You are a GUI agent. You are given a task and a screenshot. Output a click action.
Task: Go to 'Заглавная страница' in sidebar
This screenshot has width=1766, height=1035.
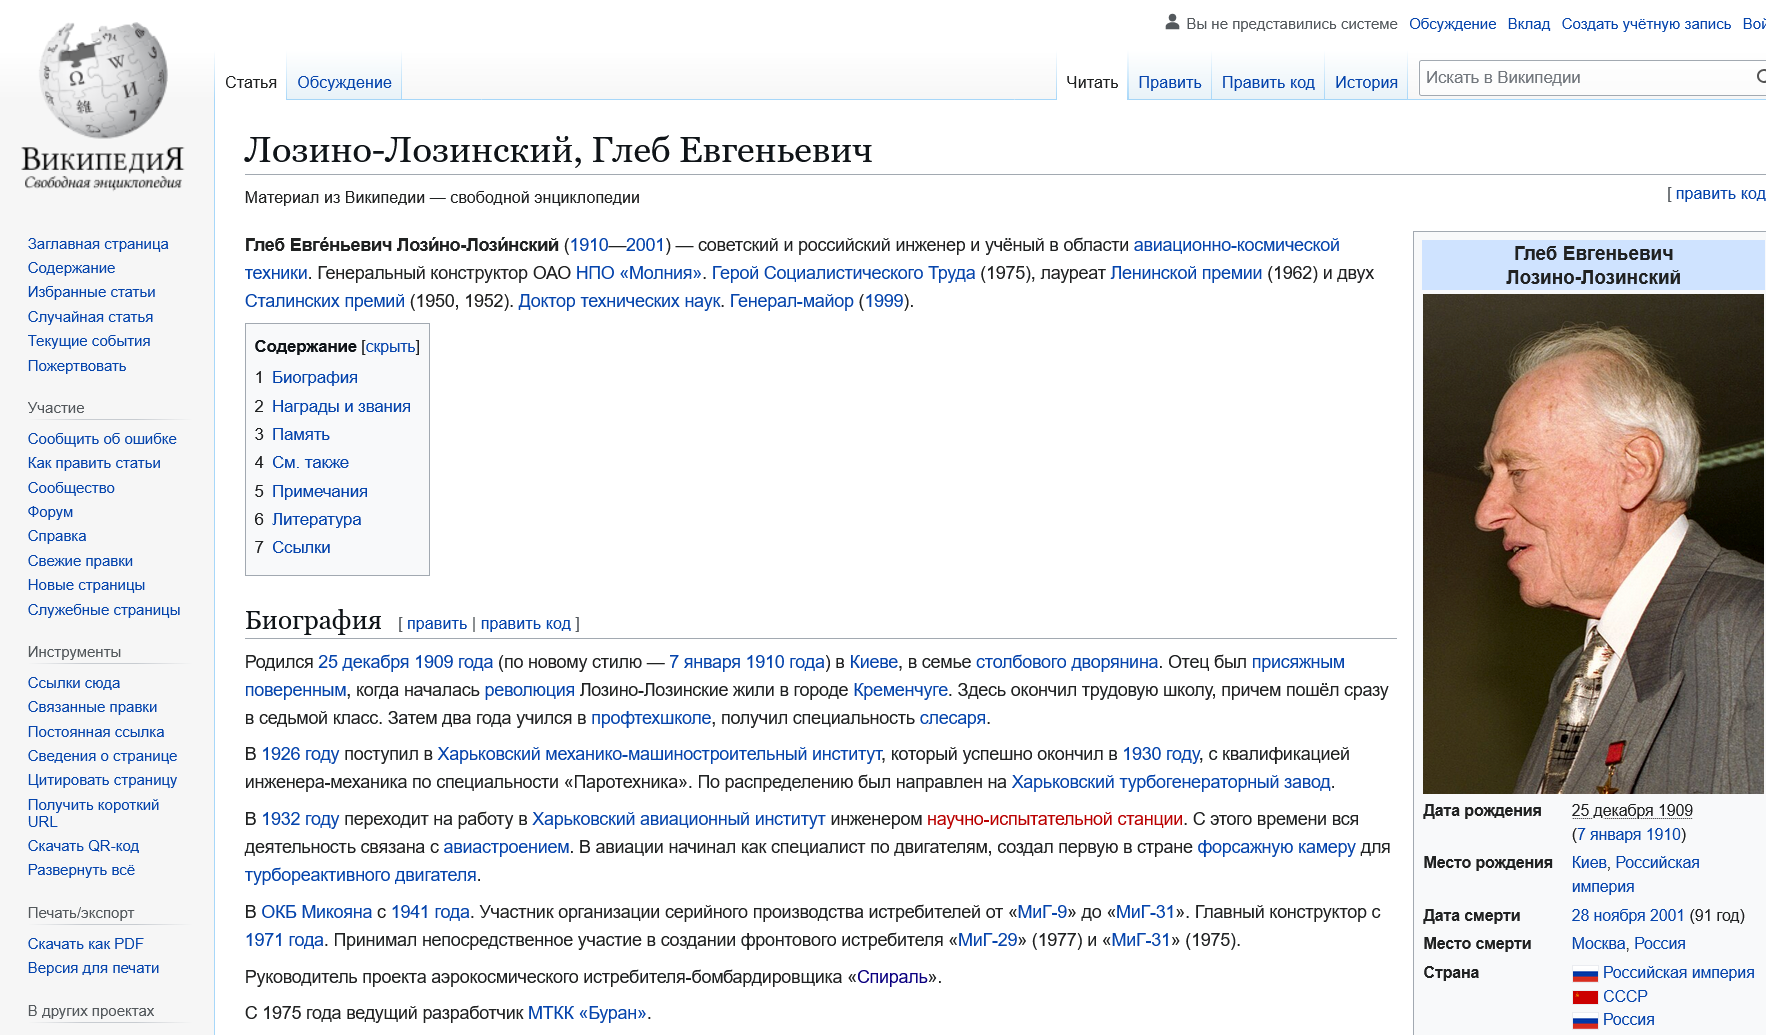(x=98, y=244)
